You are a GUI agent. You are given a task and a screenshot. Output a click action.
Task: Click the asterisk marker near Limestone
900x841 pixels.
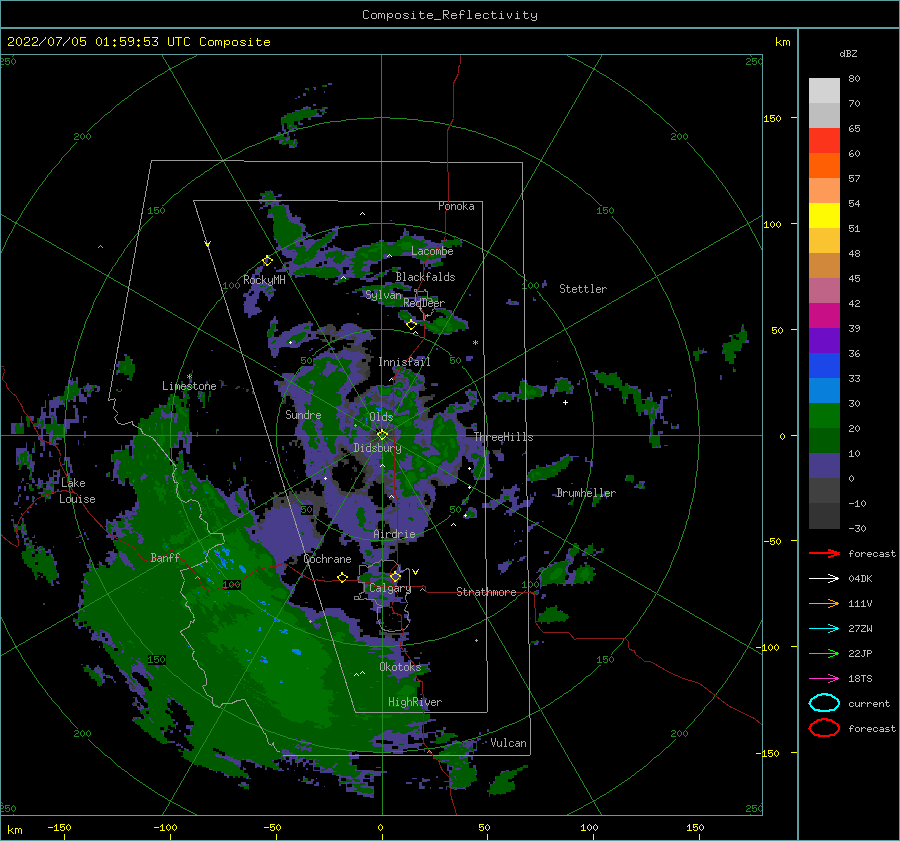point(189,377)
